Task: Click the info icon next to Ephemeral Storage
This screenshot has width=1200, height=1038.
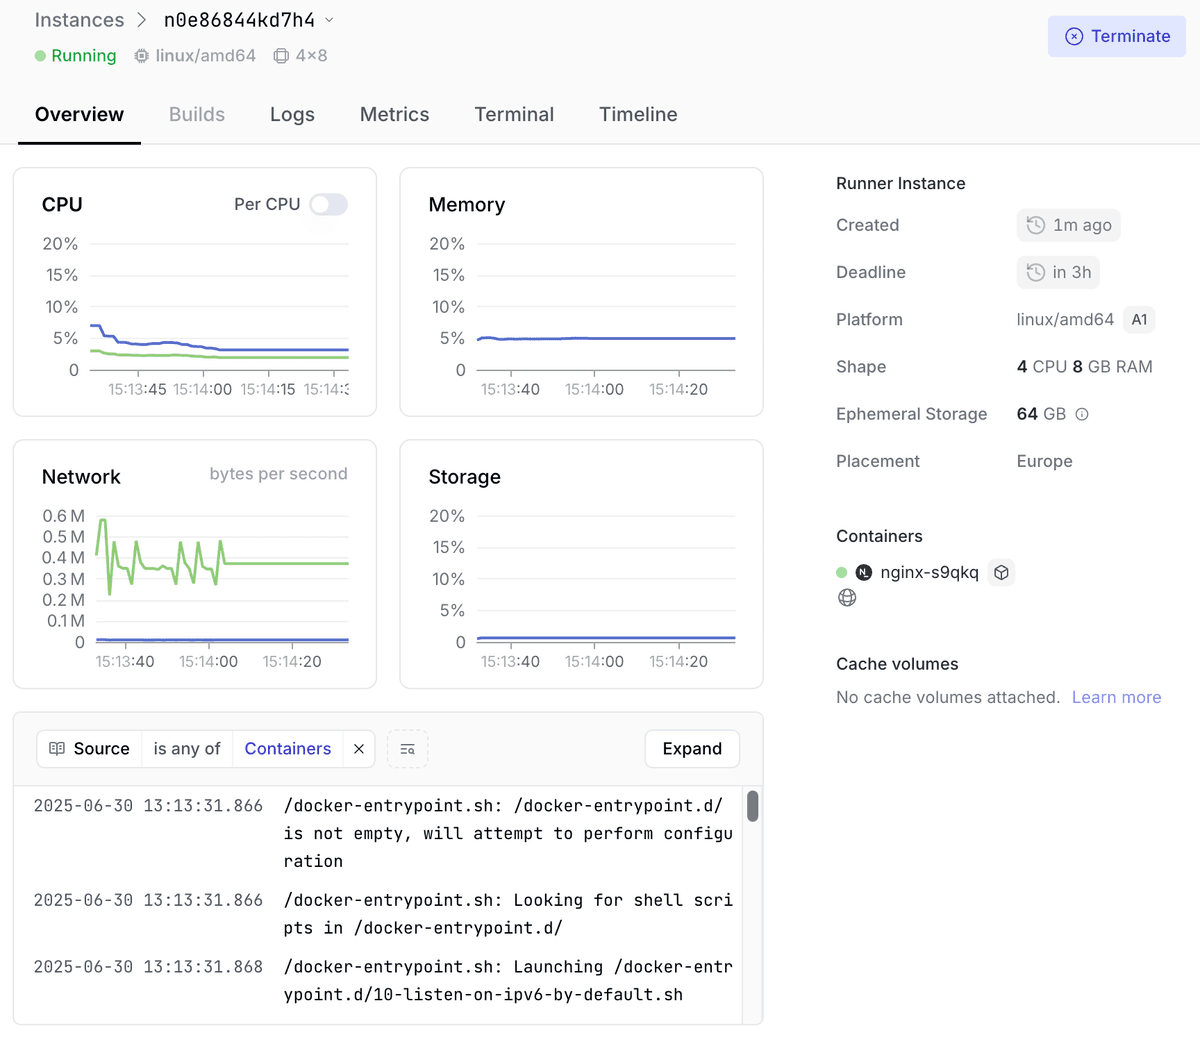Action: (1082, 414)
